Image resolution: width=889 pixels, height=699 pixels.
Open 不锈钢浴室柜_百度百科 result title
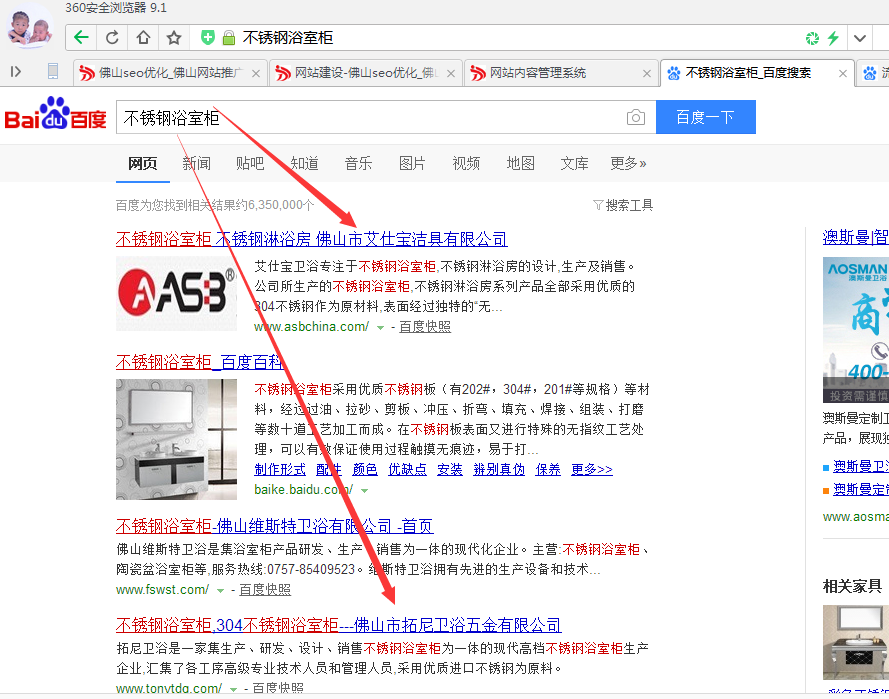tap(199, 362)
